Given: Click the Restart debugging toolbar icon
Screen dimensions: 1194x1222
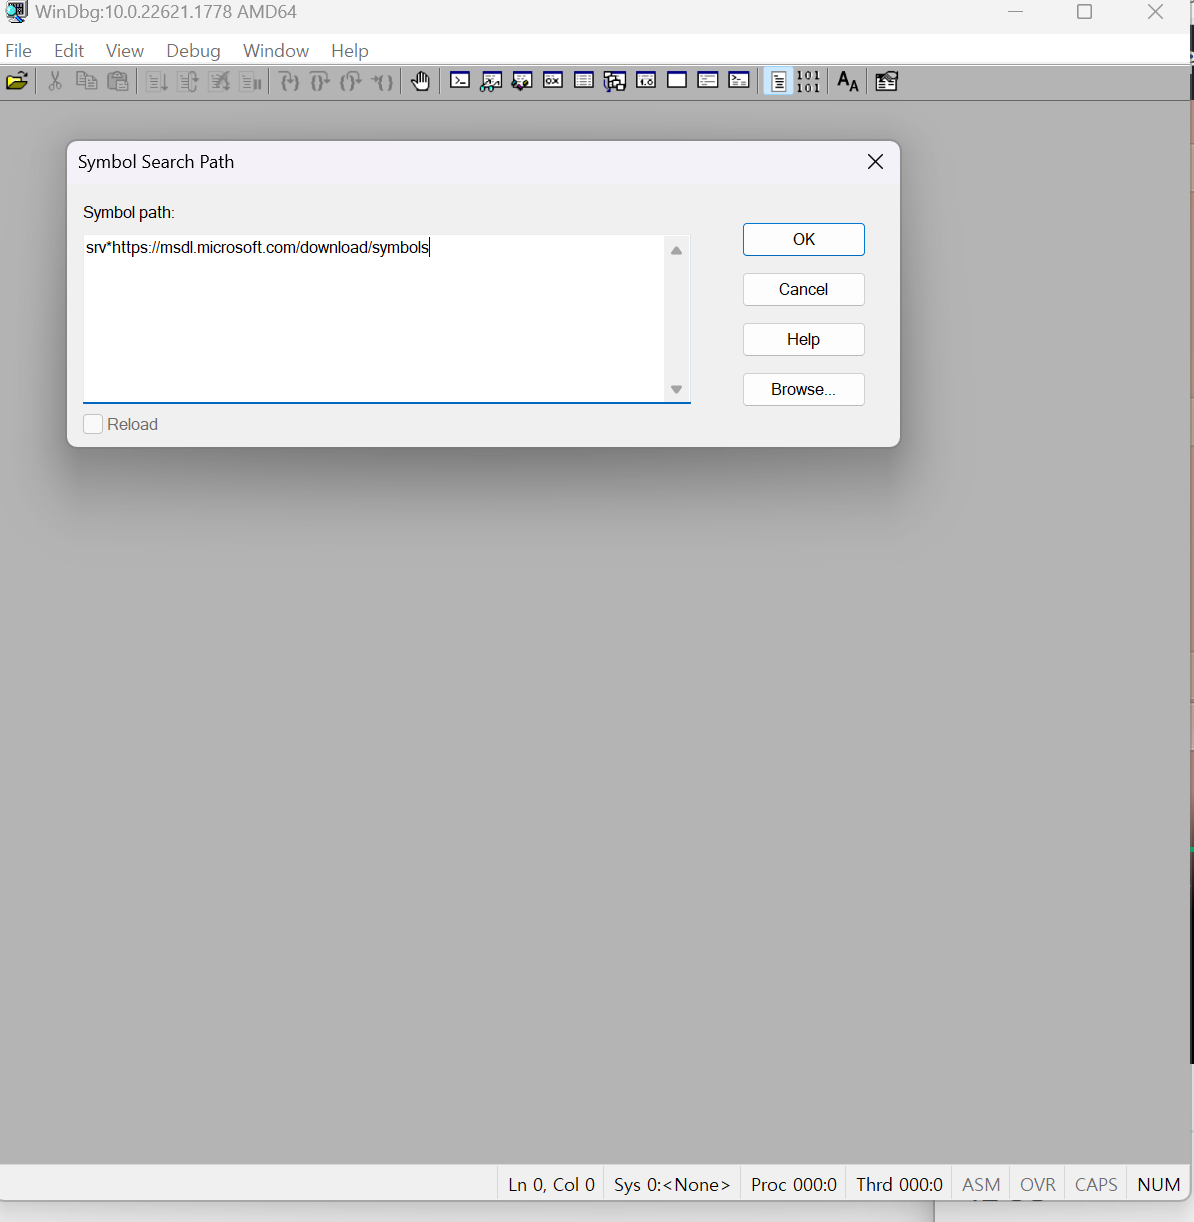Looking at the screenshot, I should pos(188,82).
